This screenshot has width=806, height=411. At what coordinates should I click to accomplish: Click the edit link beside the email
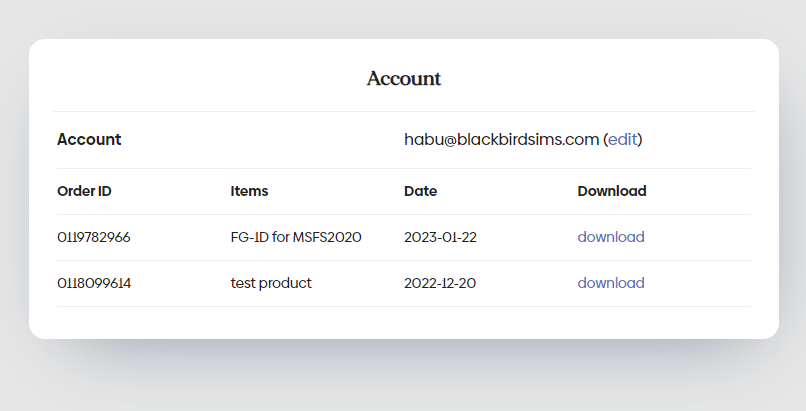click(622, 139)
